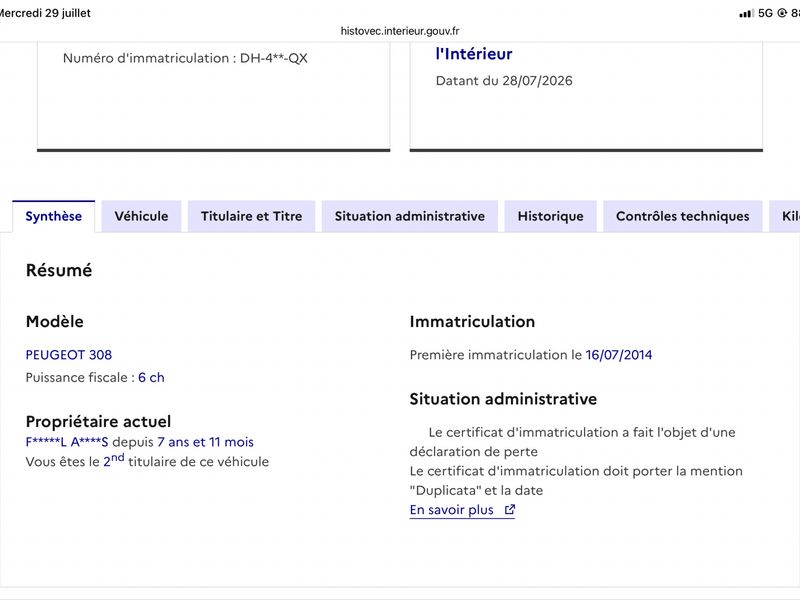Click the Modèle heading
This screenshot has height=600, width=800.
(55, 321)
